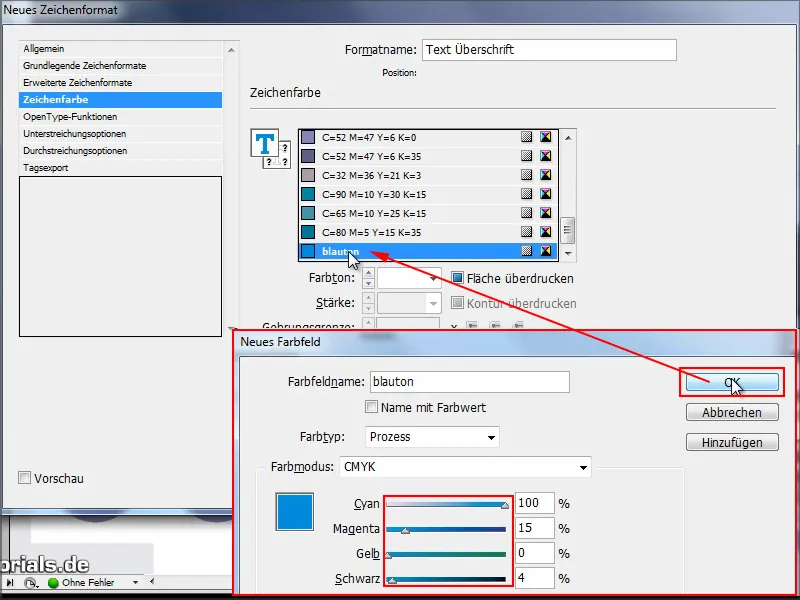Click the CMYK mode icon for C=52 M=47 Y=6 K=0
Viewport: 800px width, 600px height.
point(545,137)
